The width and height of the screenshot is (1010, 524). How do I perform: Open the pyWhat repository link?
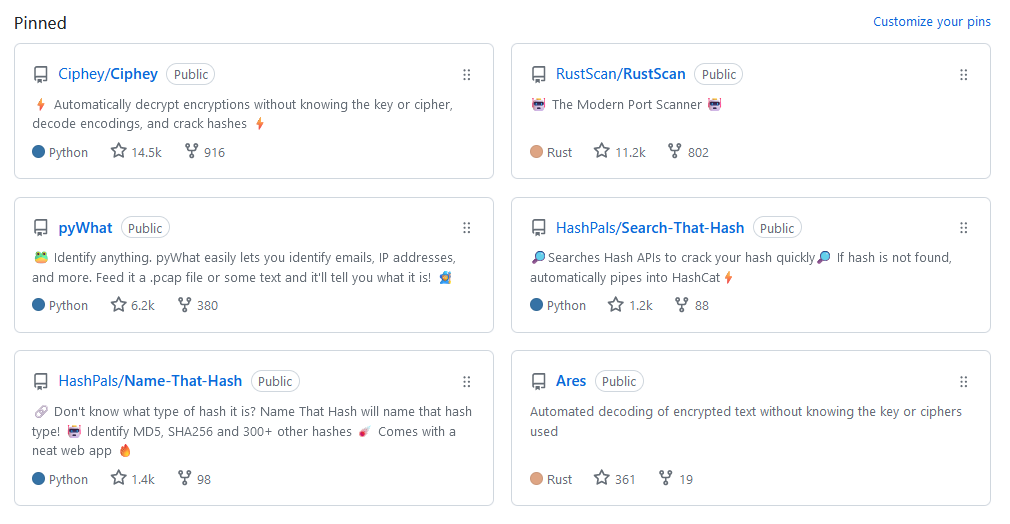coord(85,228)
